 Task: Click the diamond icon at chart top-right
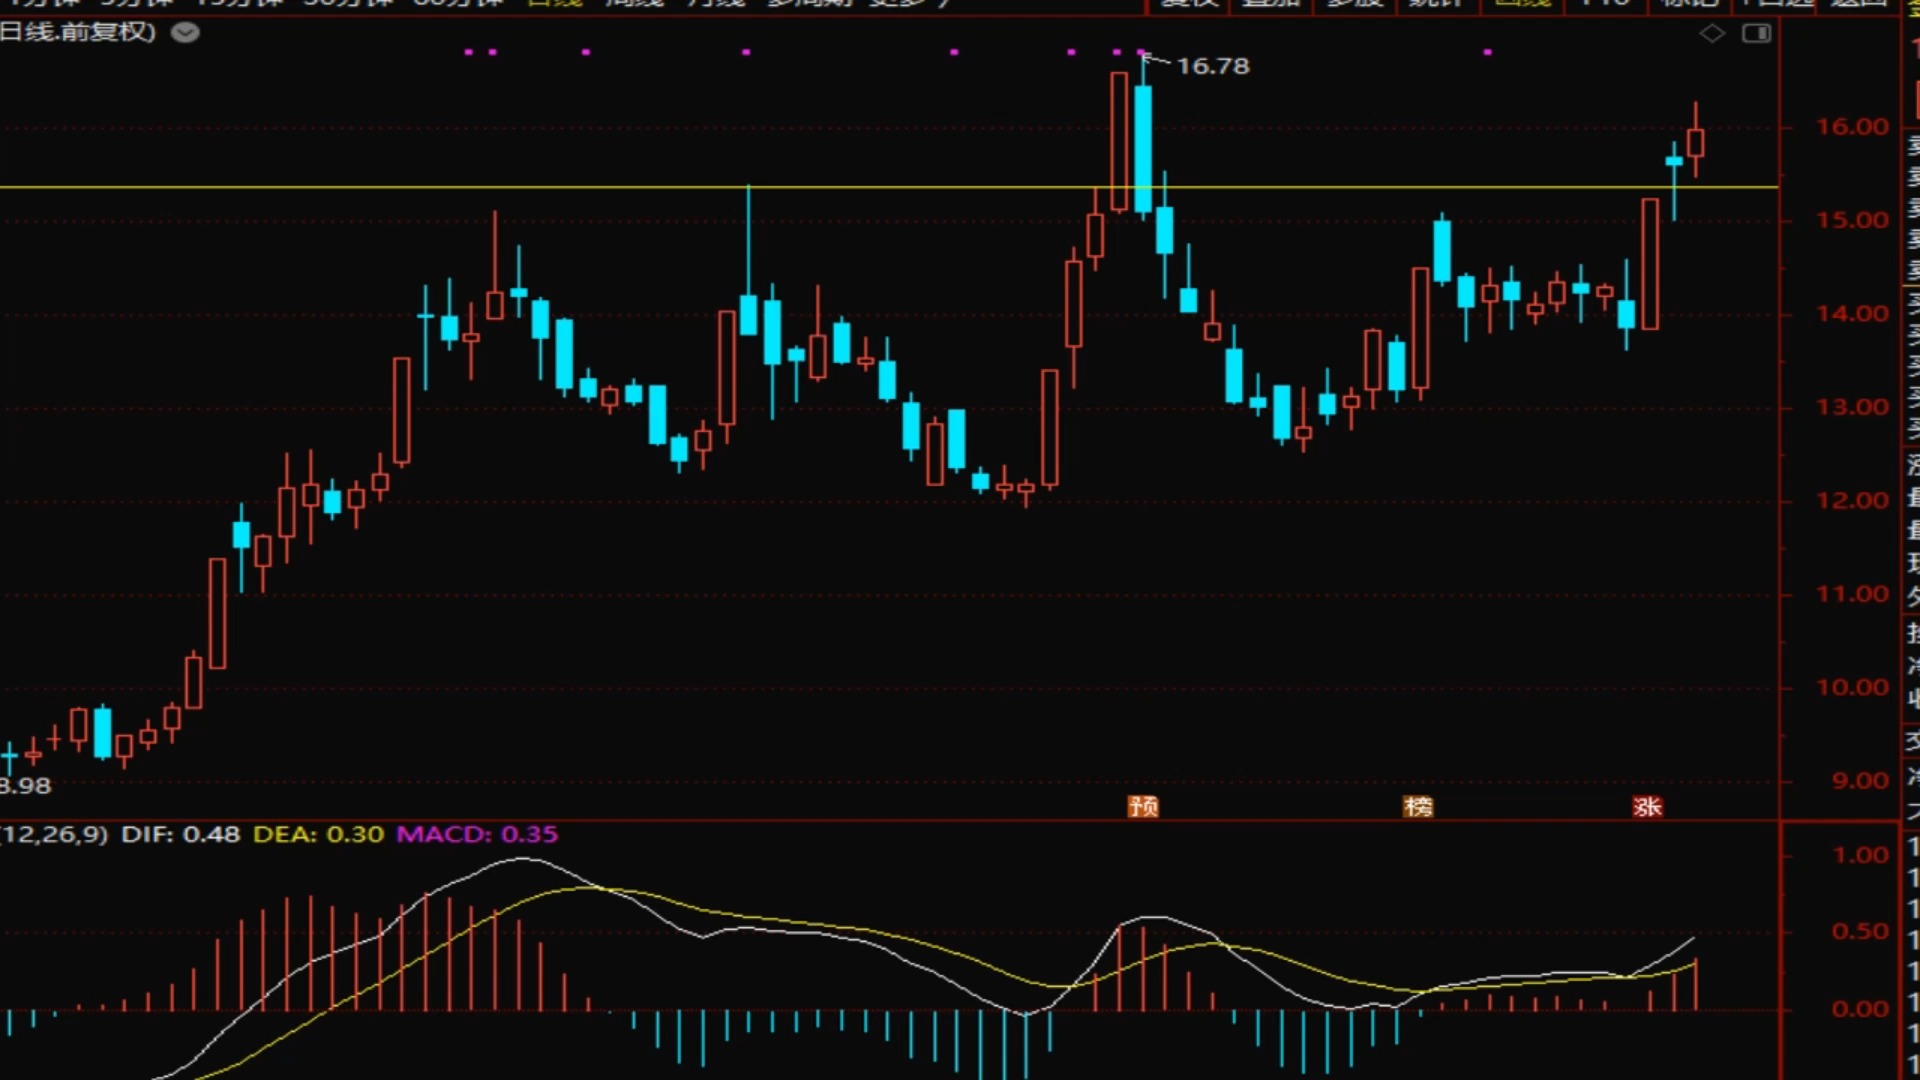(1712, 34)
